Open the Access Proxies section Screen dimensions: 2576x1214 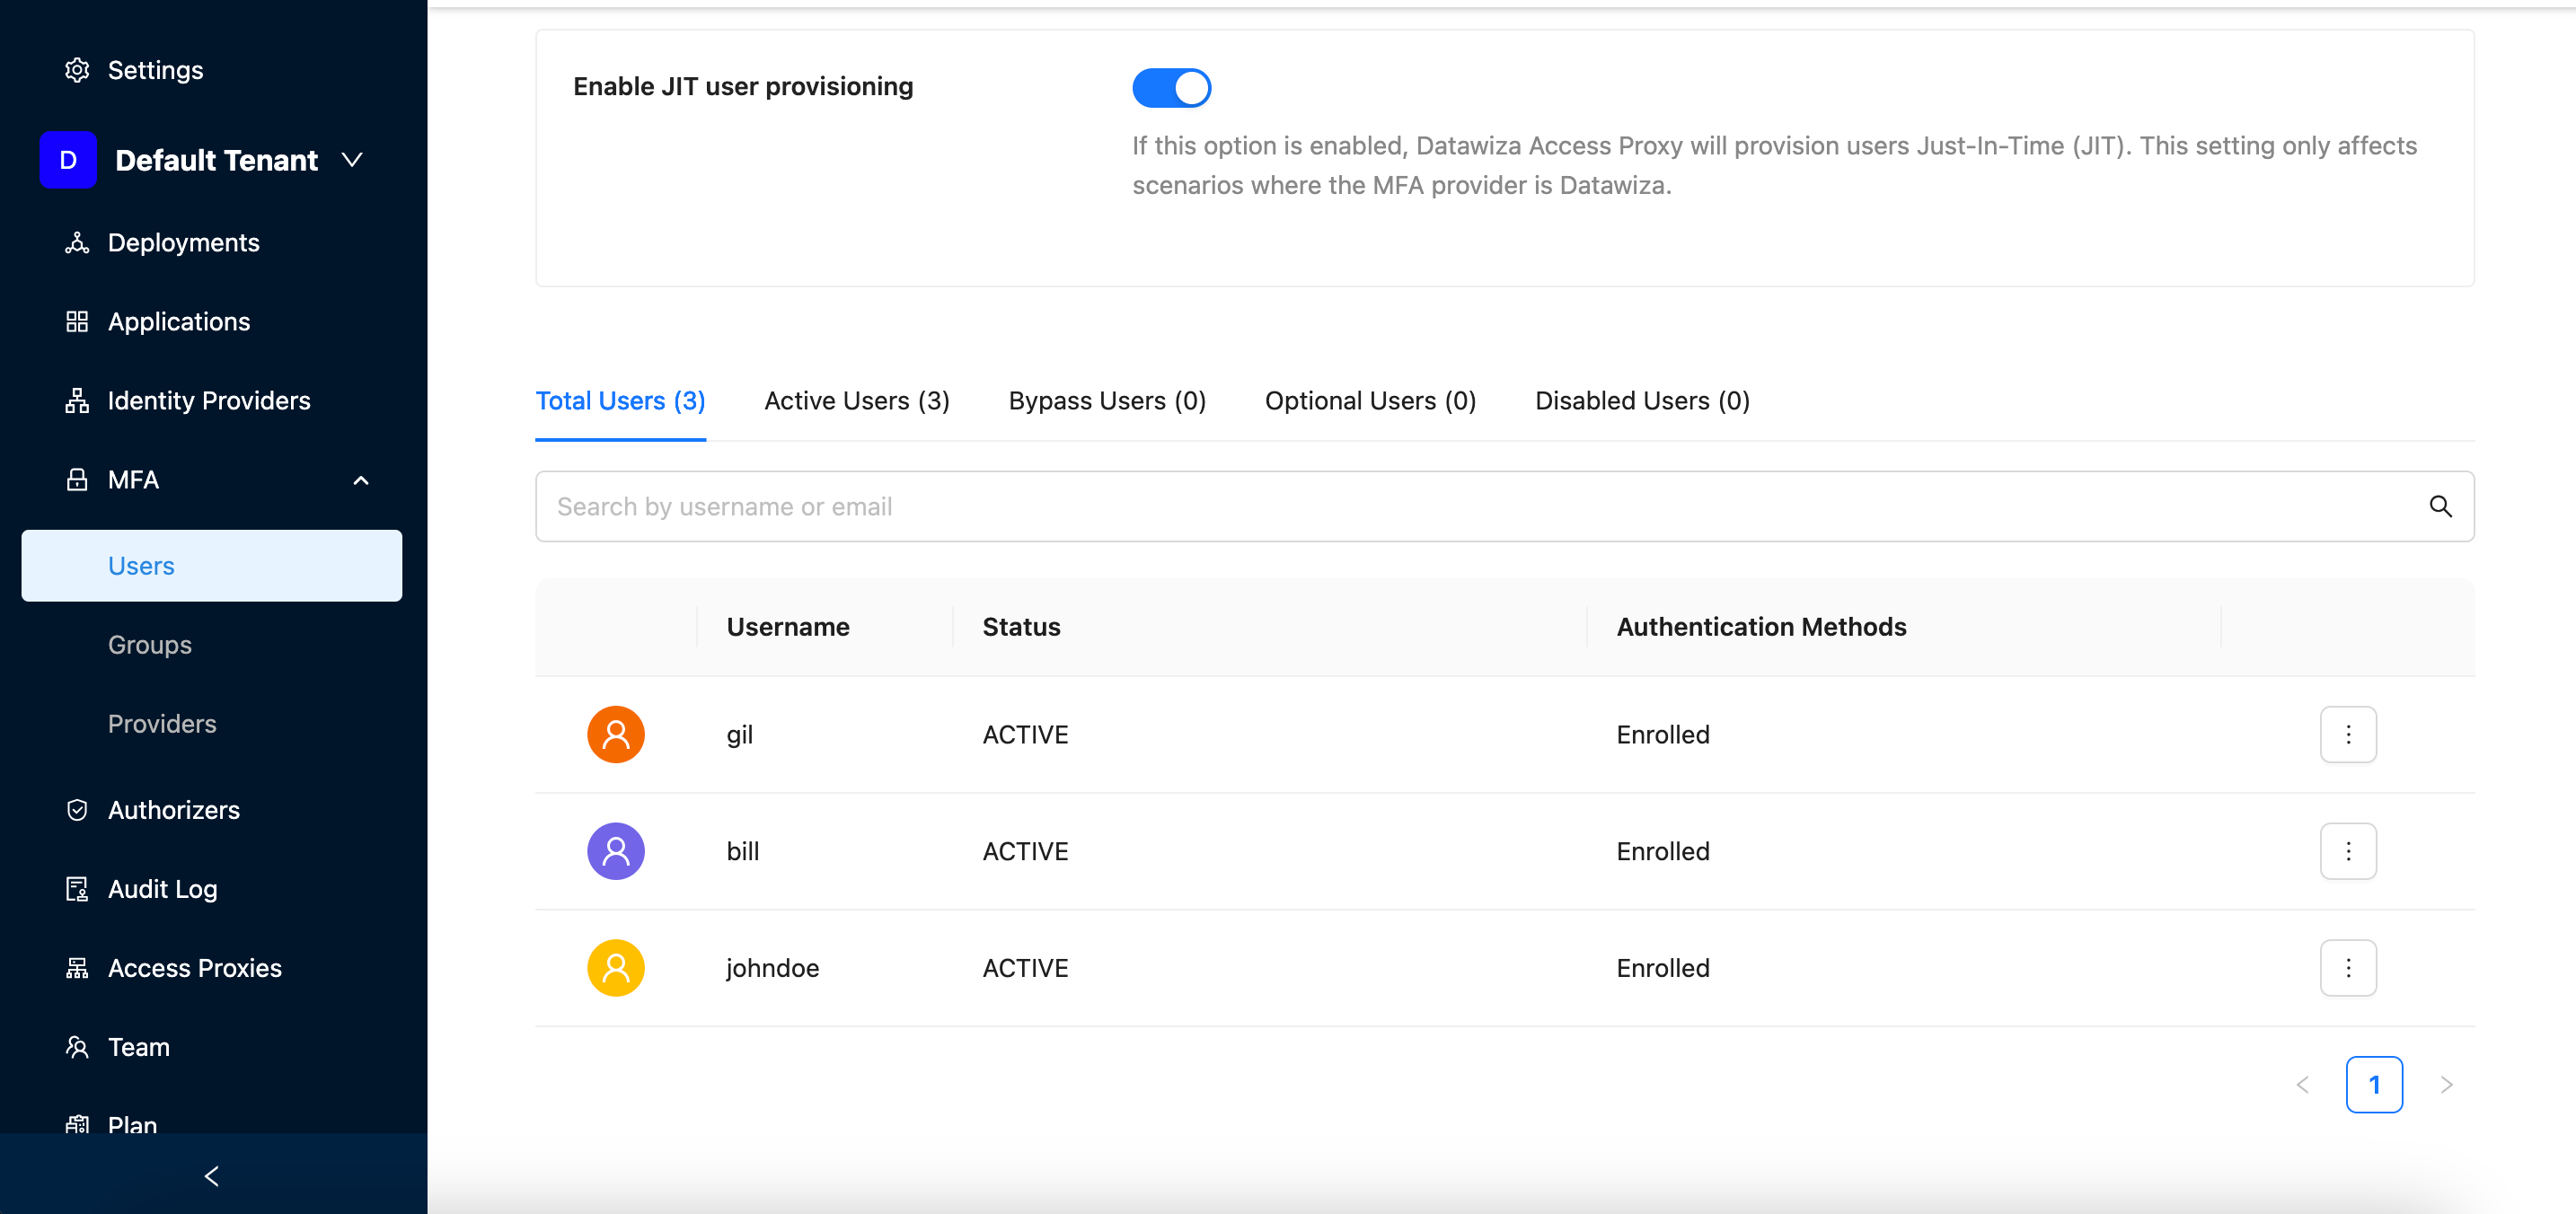194,967
